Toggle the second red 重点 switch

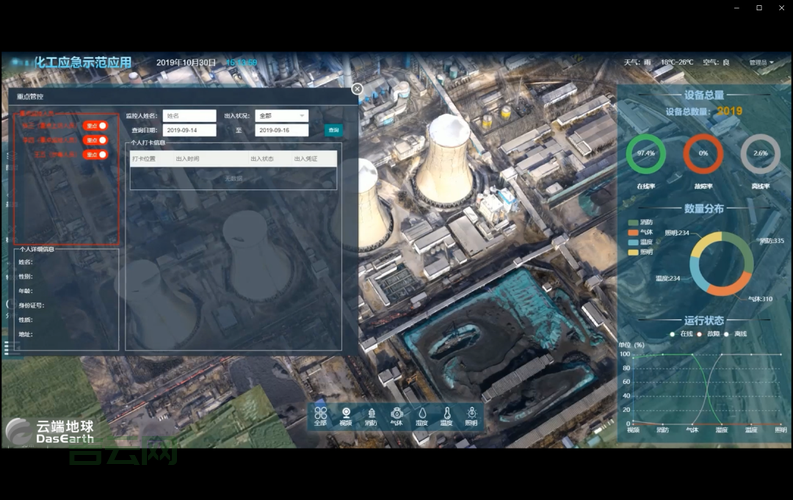tap(96, 140)
